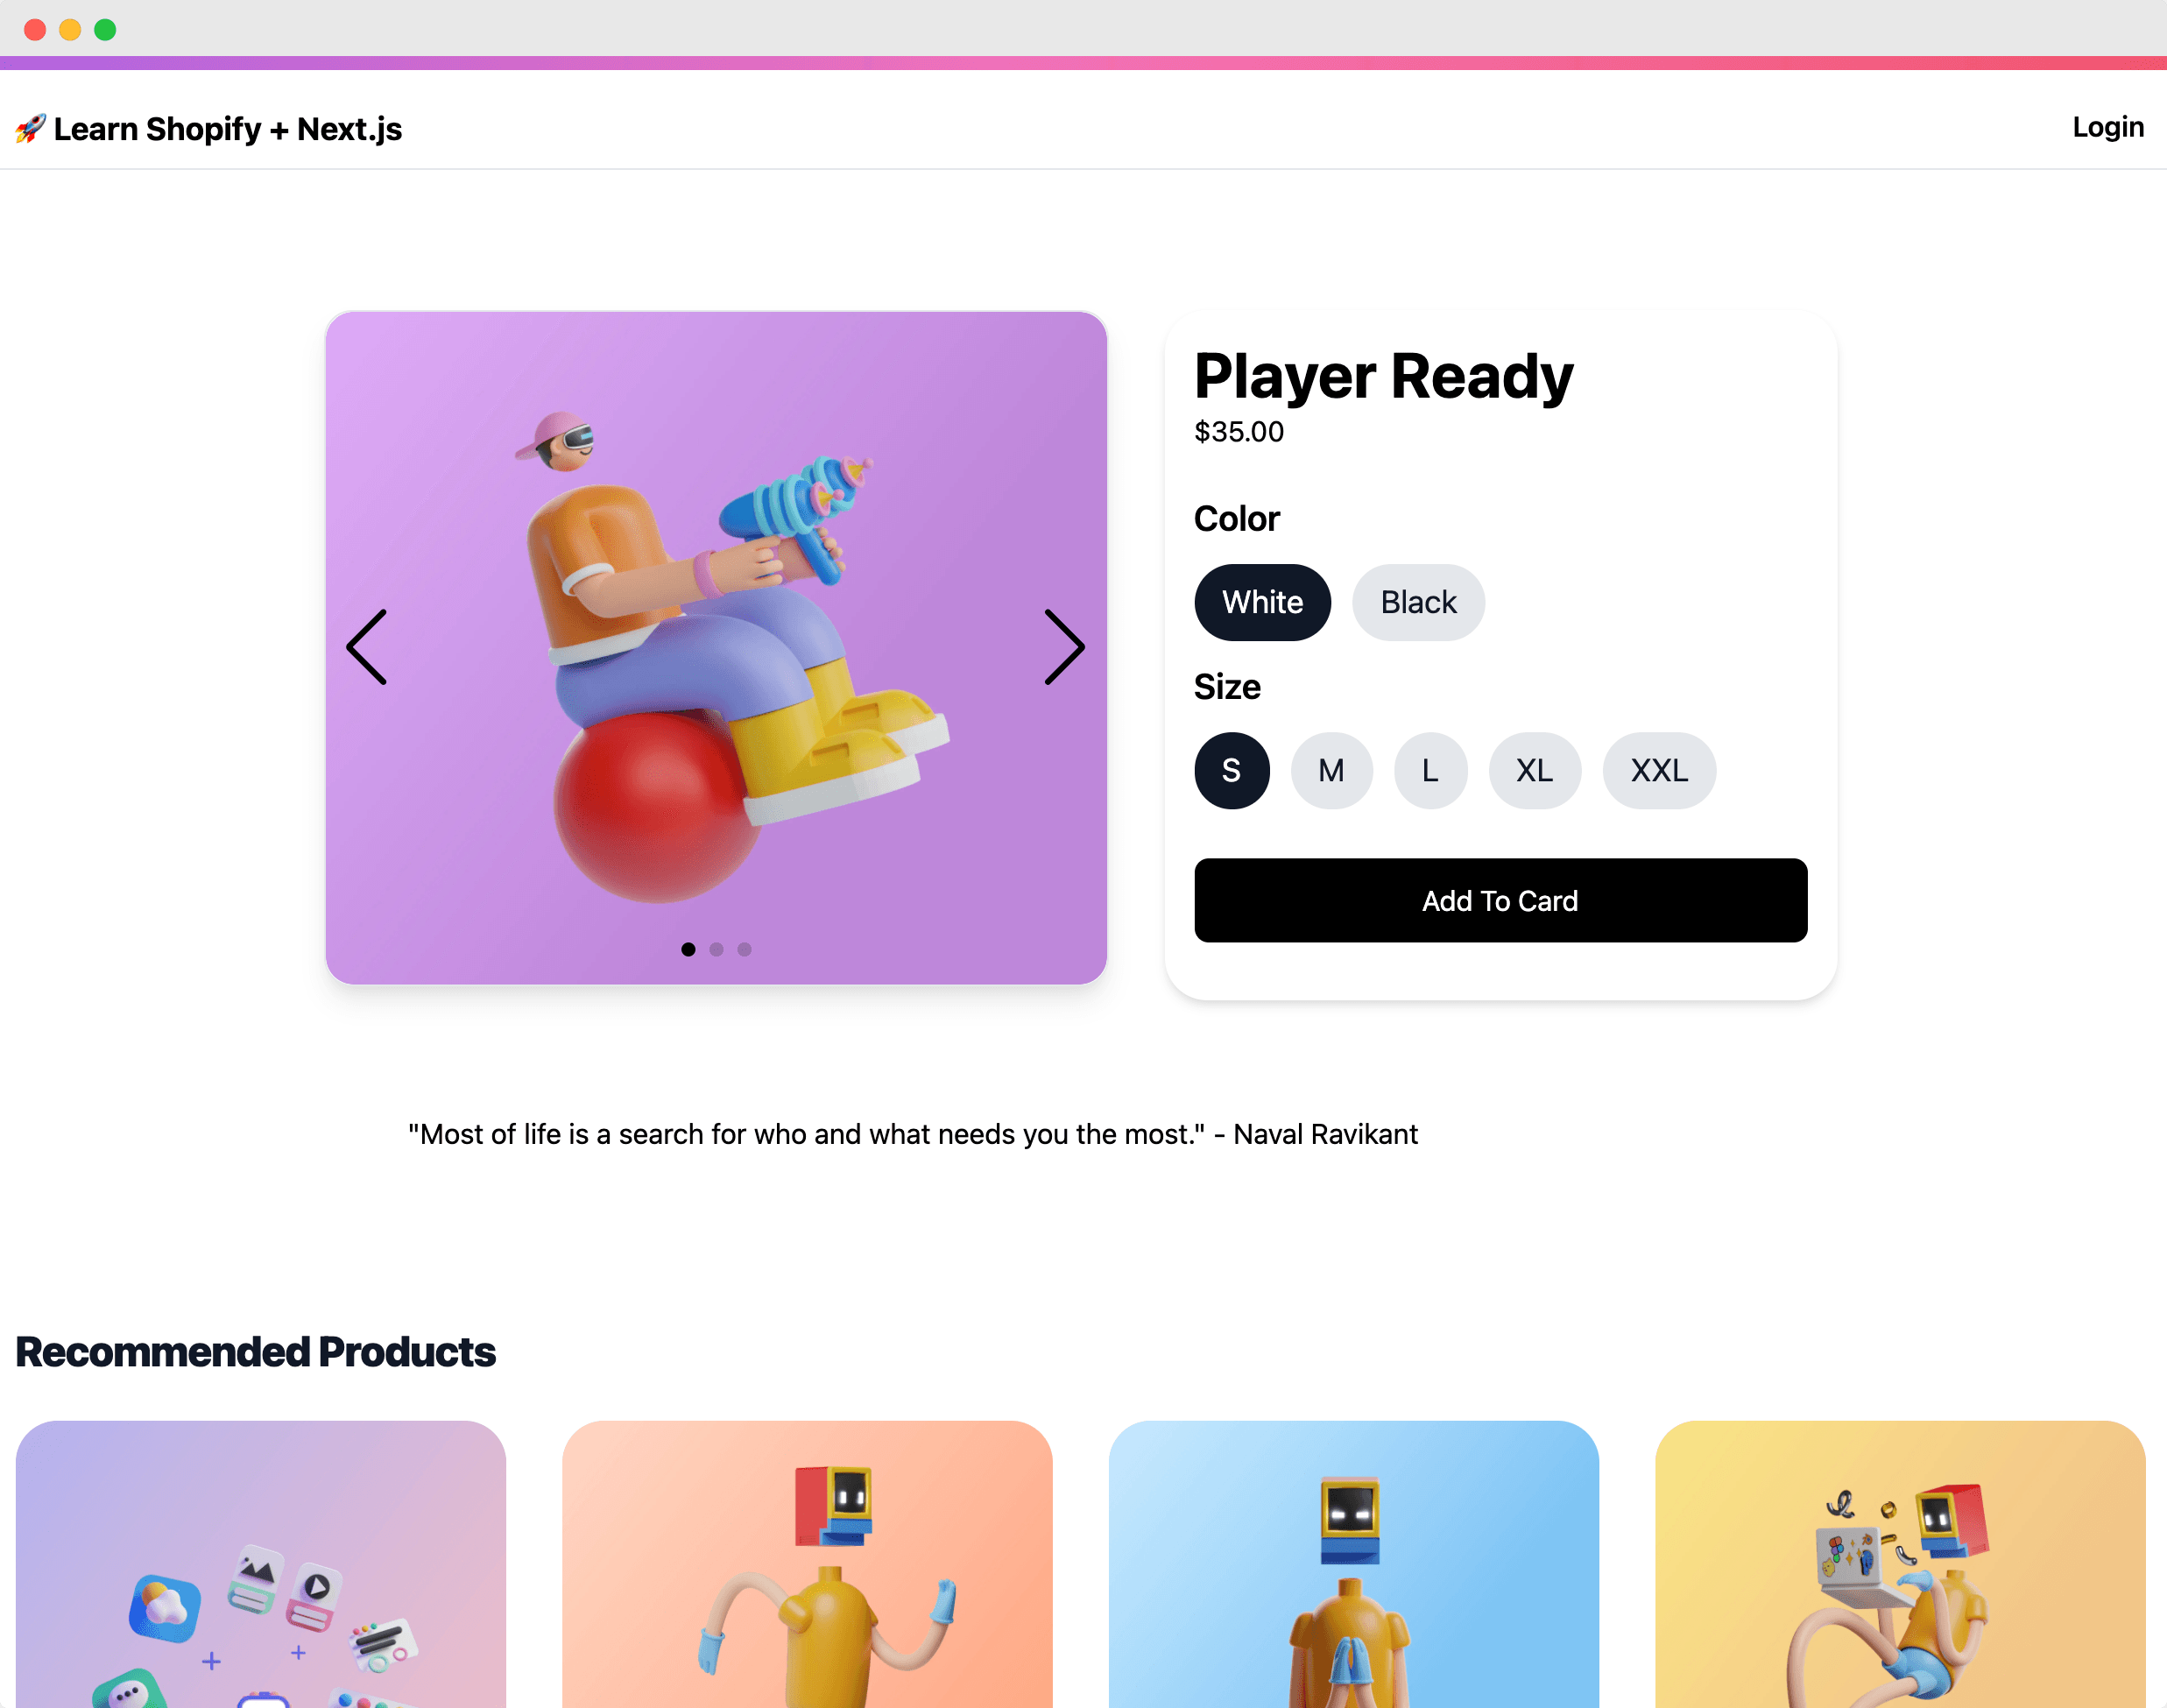
Task: Select size XL
Action: pyautogui.click(x=1534, y=770)
